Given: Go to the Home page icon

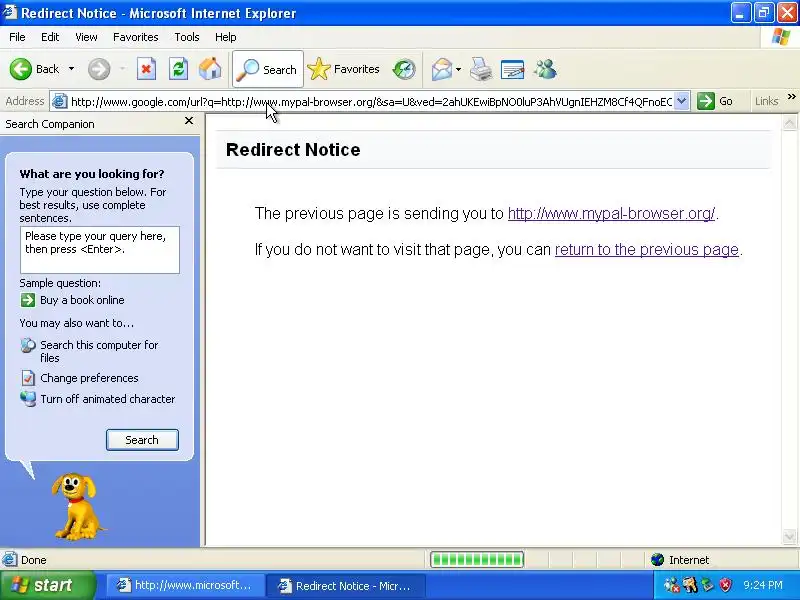Looking at the screenshot, I should (x=210, y=69).
